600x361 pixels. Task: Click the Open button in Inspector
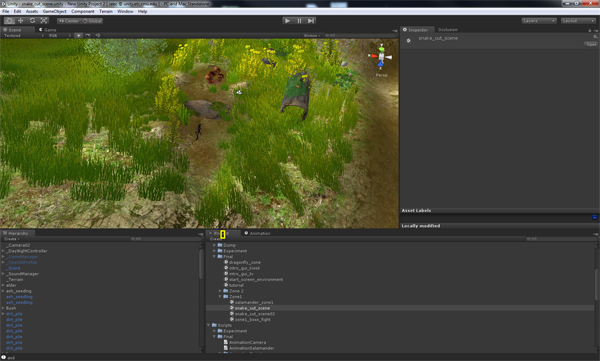(x=591, y=44)
